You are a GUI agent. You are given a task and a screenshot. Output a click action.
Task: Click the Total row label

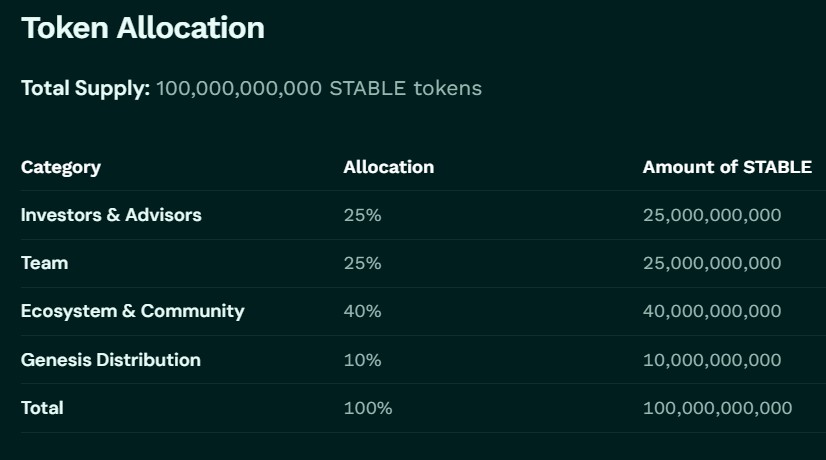[x=42, y=408]
